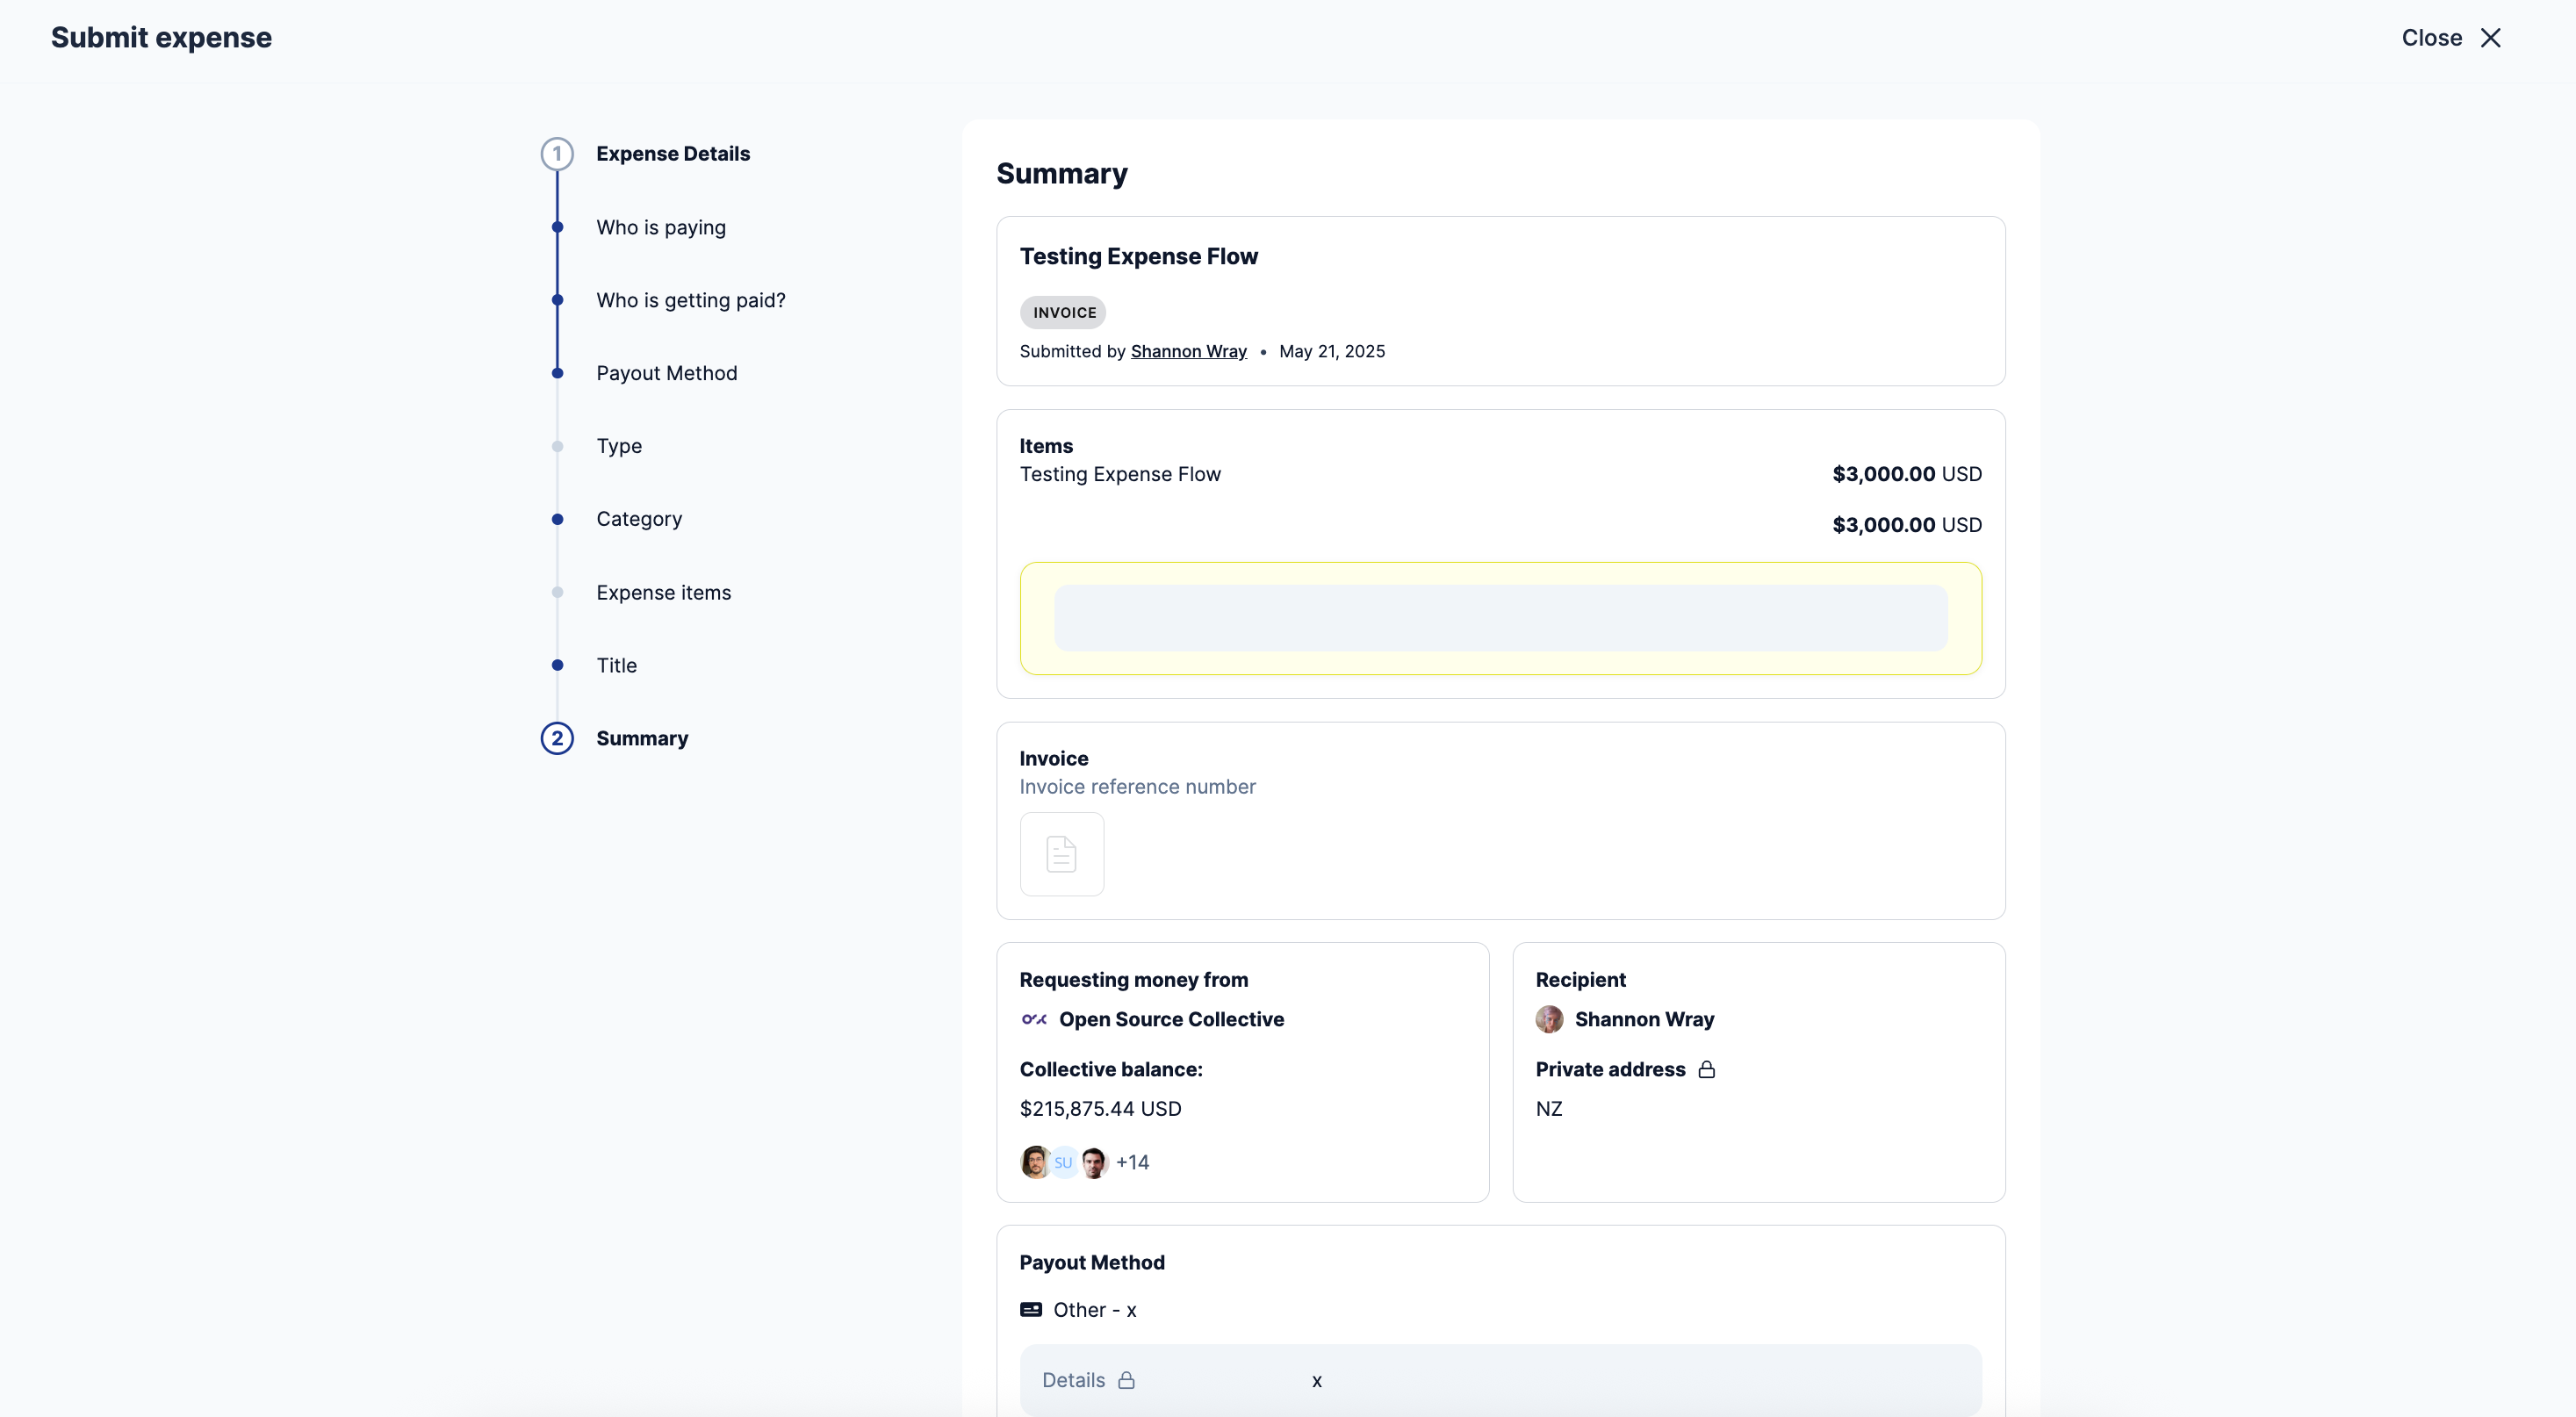This screenshot has height=1417, width=2576.
Task: Click the first admin avatar under Collective balance
Action: pos(1034,1162)
